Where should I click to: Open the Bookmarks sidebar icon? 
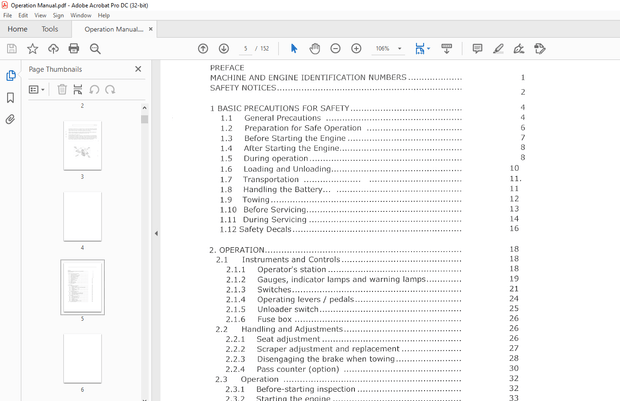pyautogui.click(x=11, y=98)
